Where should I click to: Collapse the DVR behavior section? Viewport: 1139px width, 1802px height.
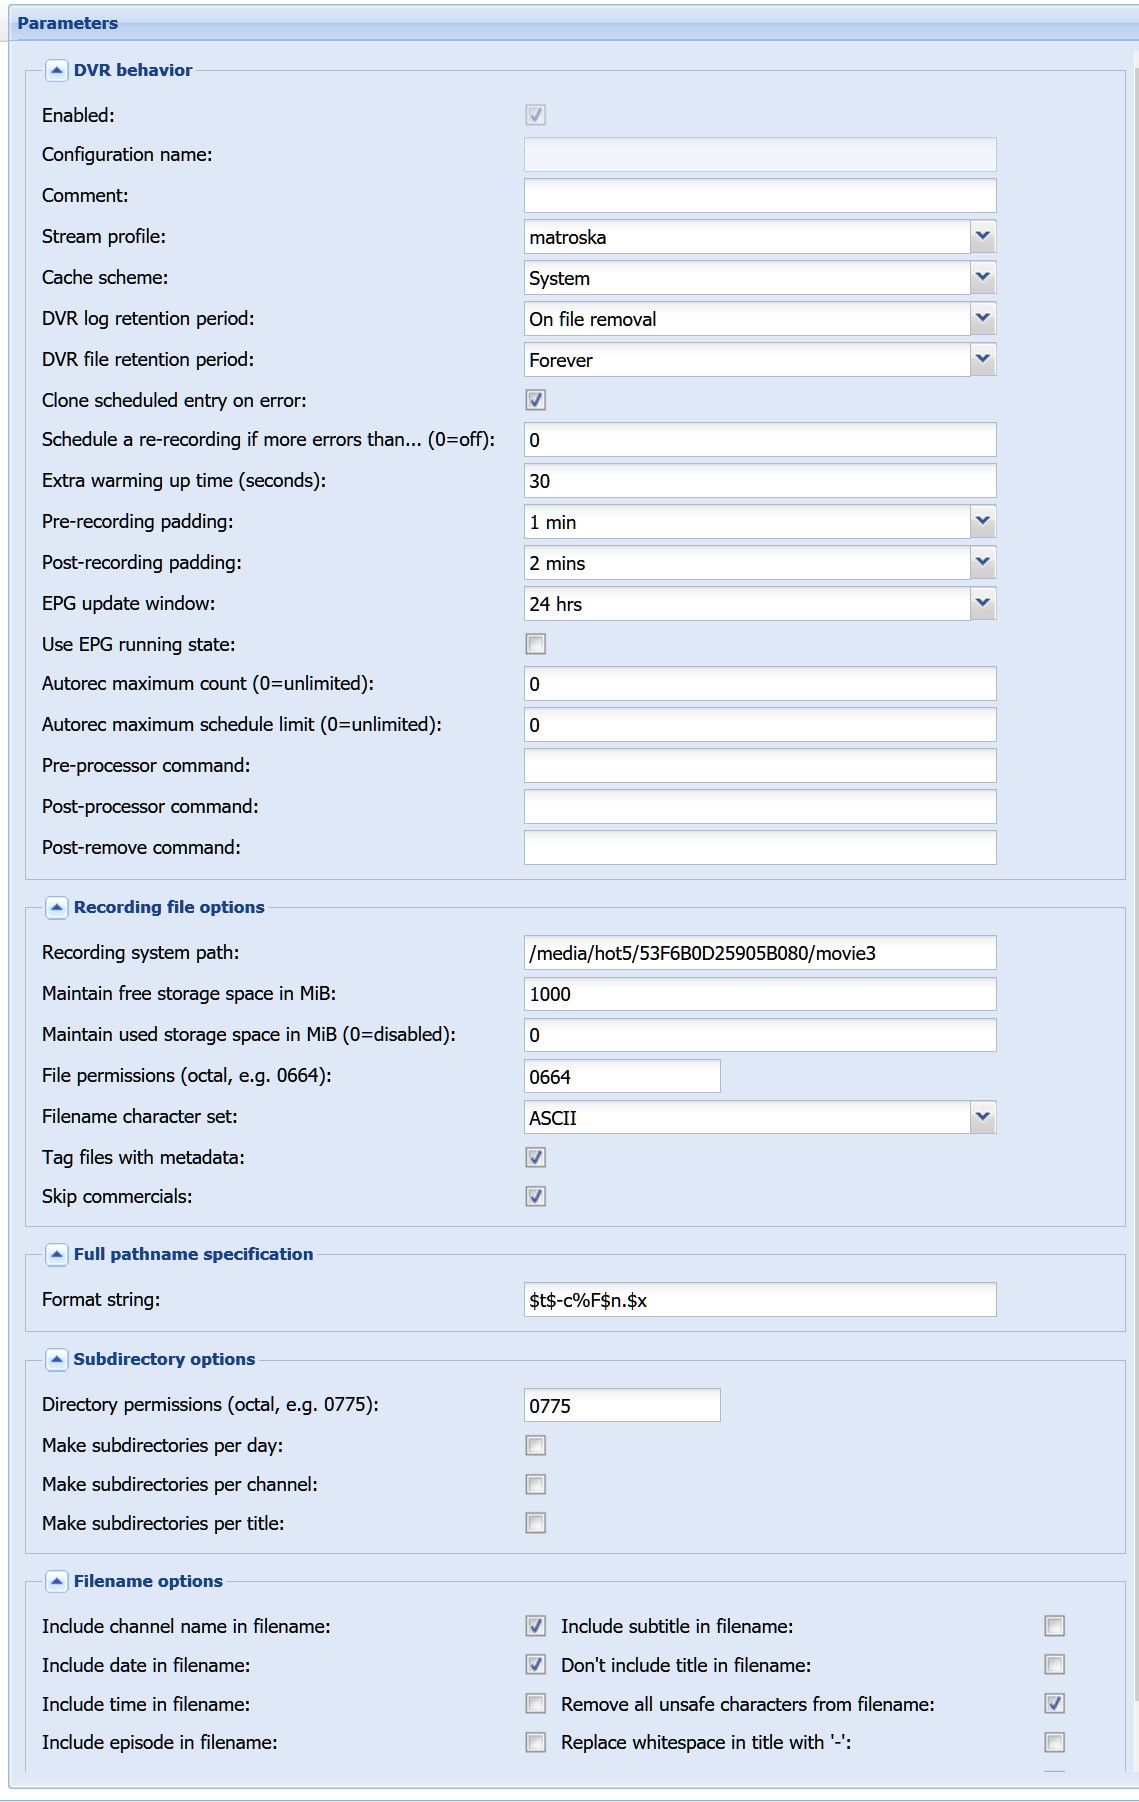click(57, 70)
